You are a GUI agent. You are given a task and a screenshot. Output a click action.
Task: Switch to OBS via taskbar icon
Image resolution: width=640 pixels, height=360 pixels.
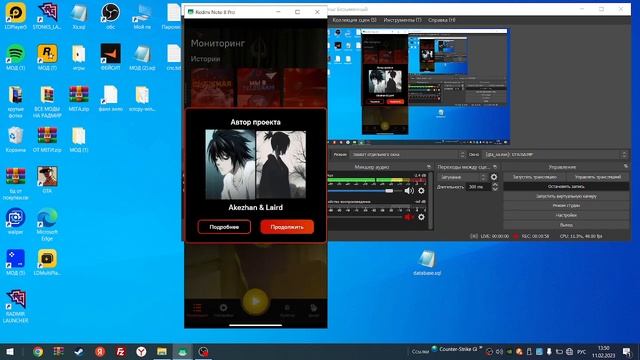pos(203,351)
